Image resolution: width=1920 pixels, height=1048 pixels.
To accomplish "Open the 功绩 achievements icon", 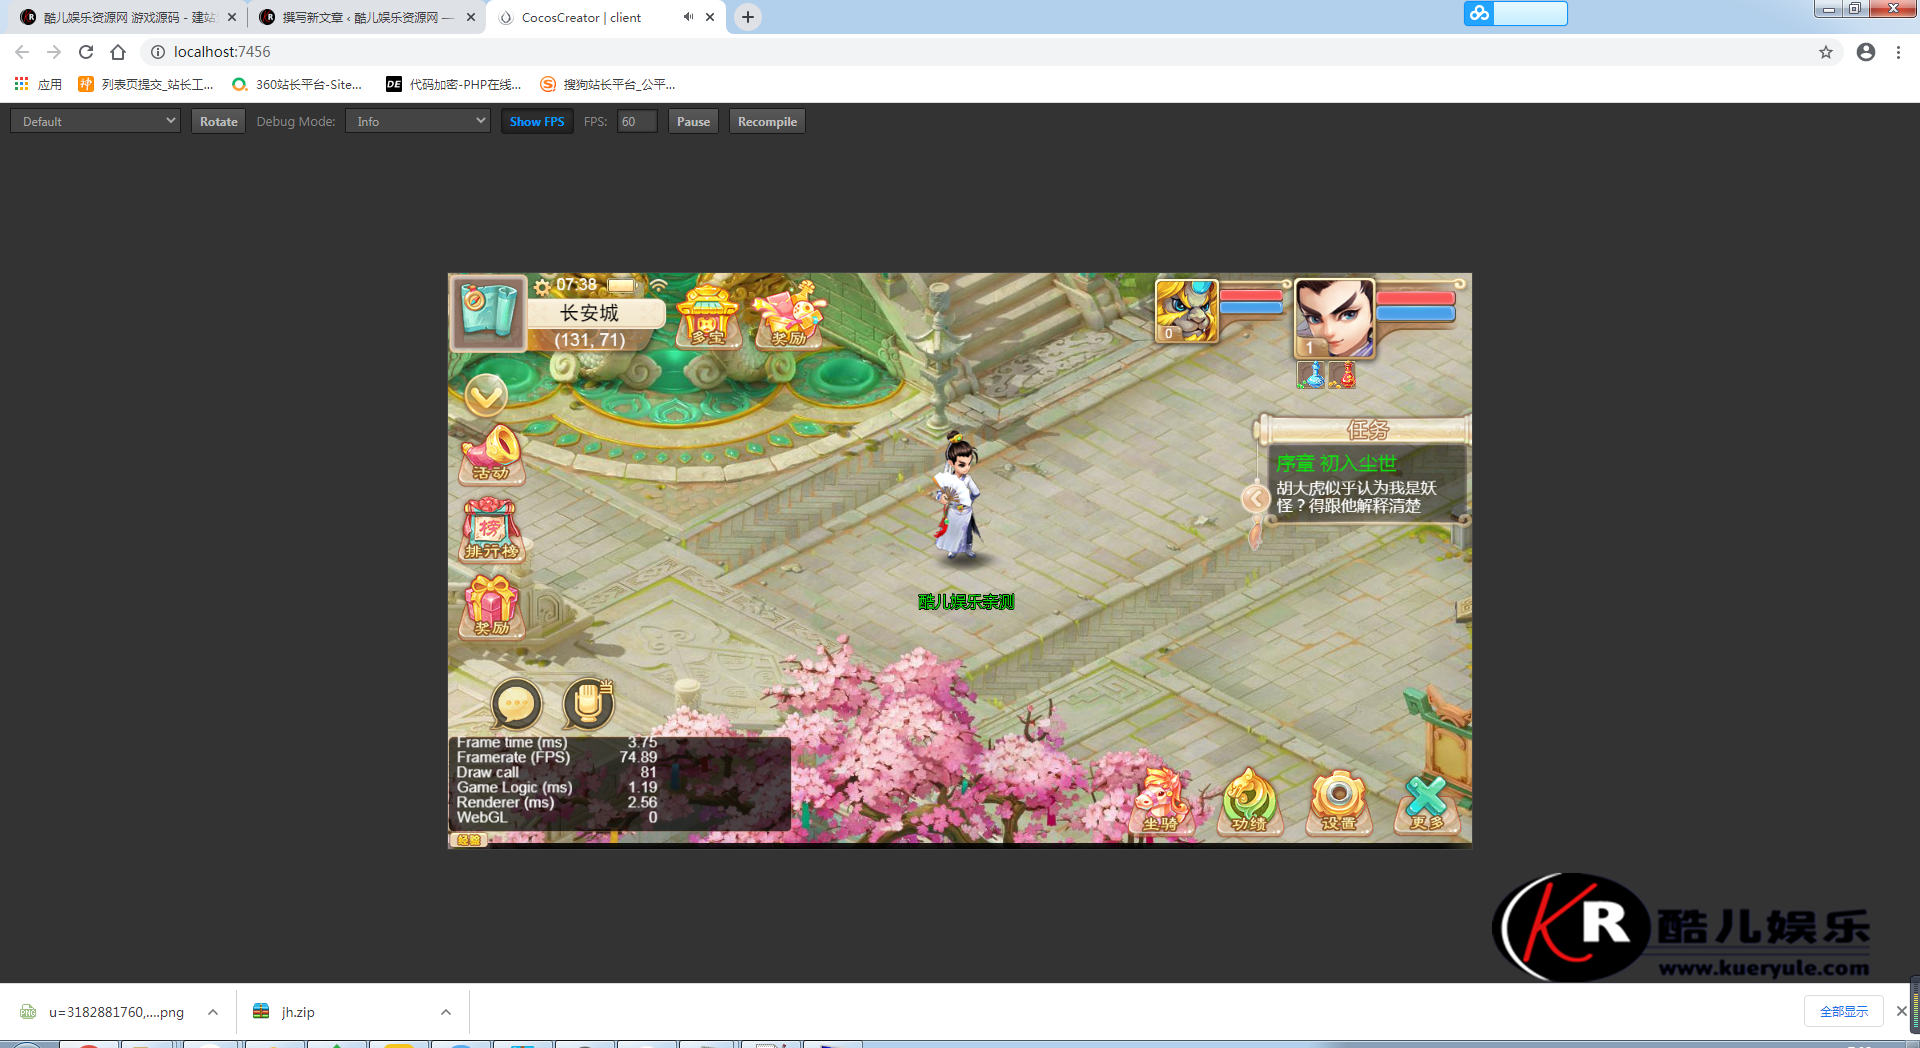I will coord(1250,802).
